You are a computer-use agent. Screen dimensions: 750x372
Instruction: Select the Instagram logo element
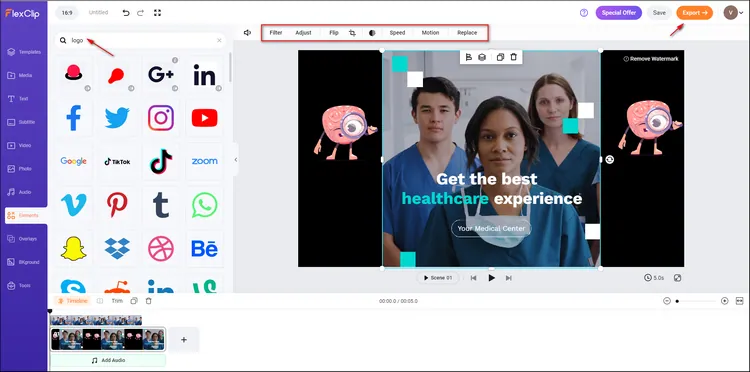click(x=161, y=118)
